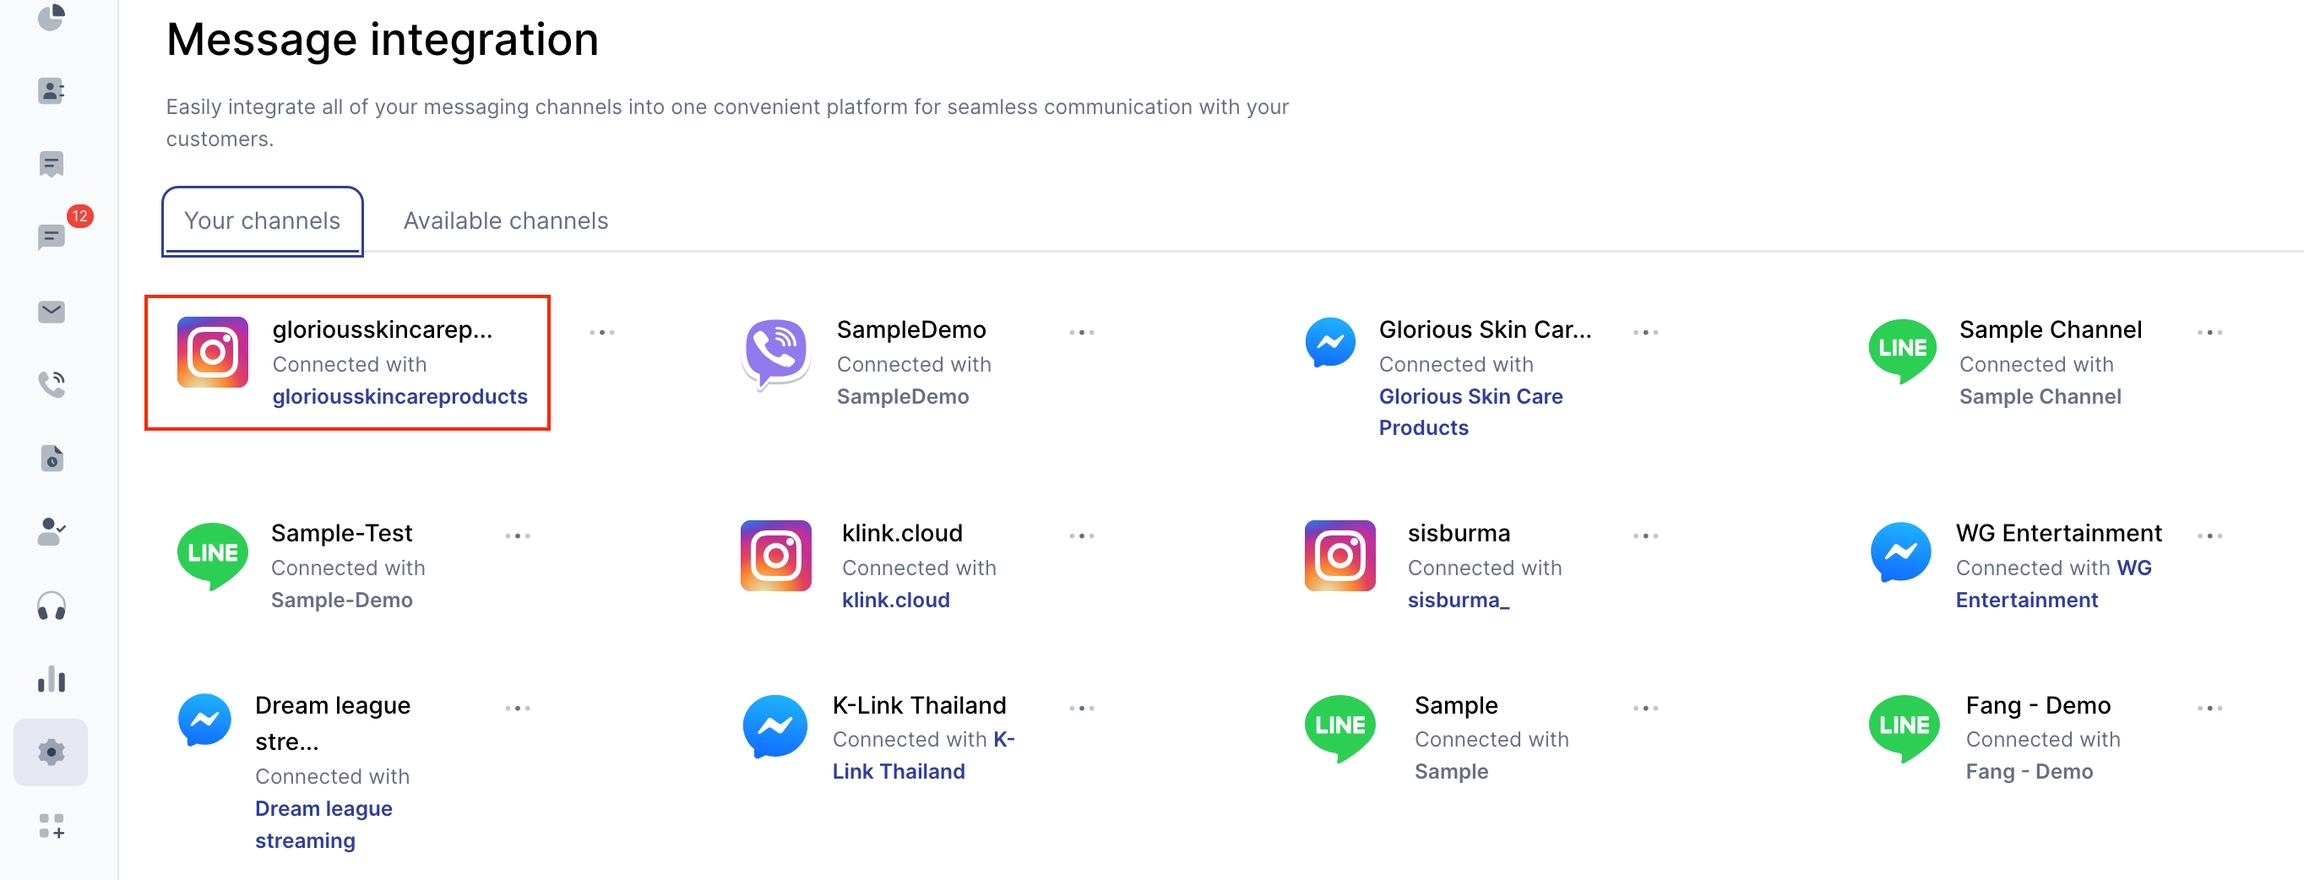Open three-dot menu for Fang - Demo

click(x=2210, y=708)
